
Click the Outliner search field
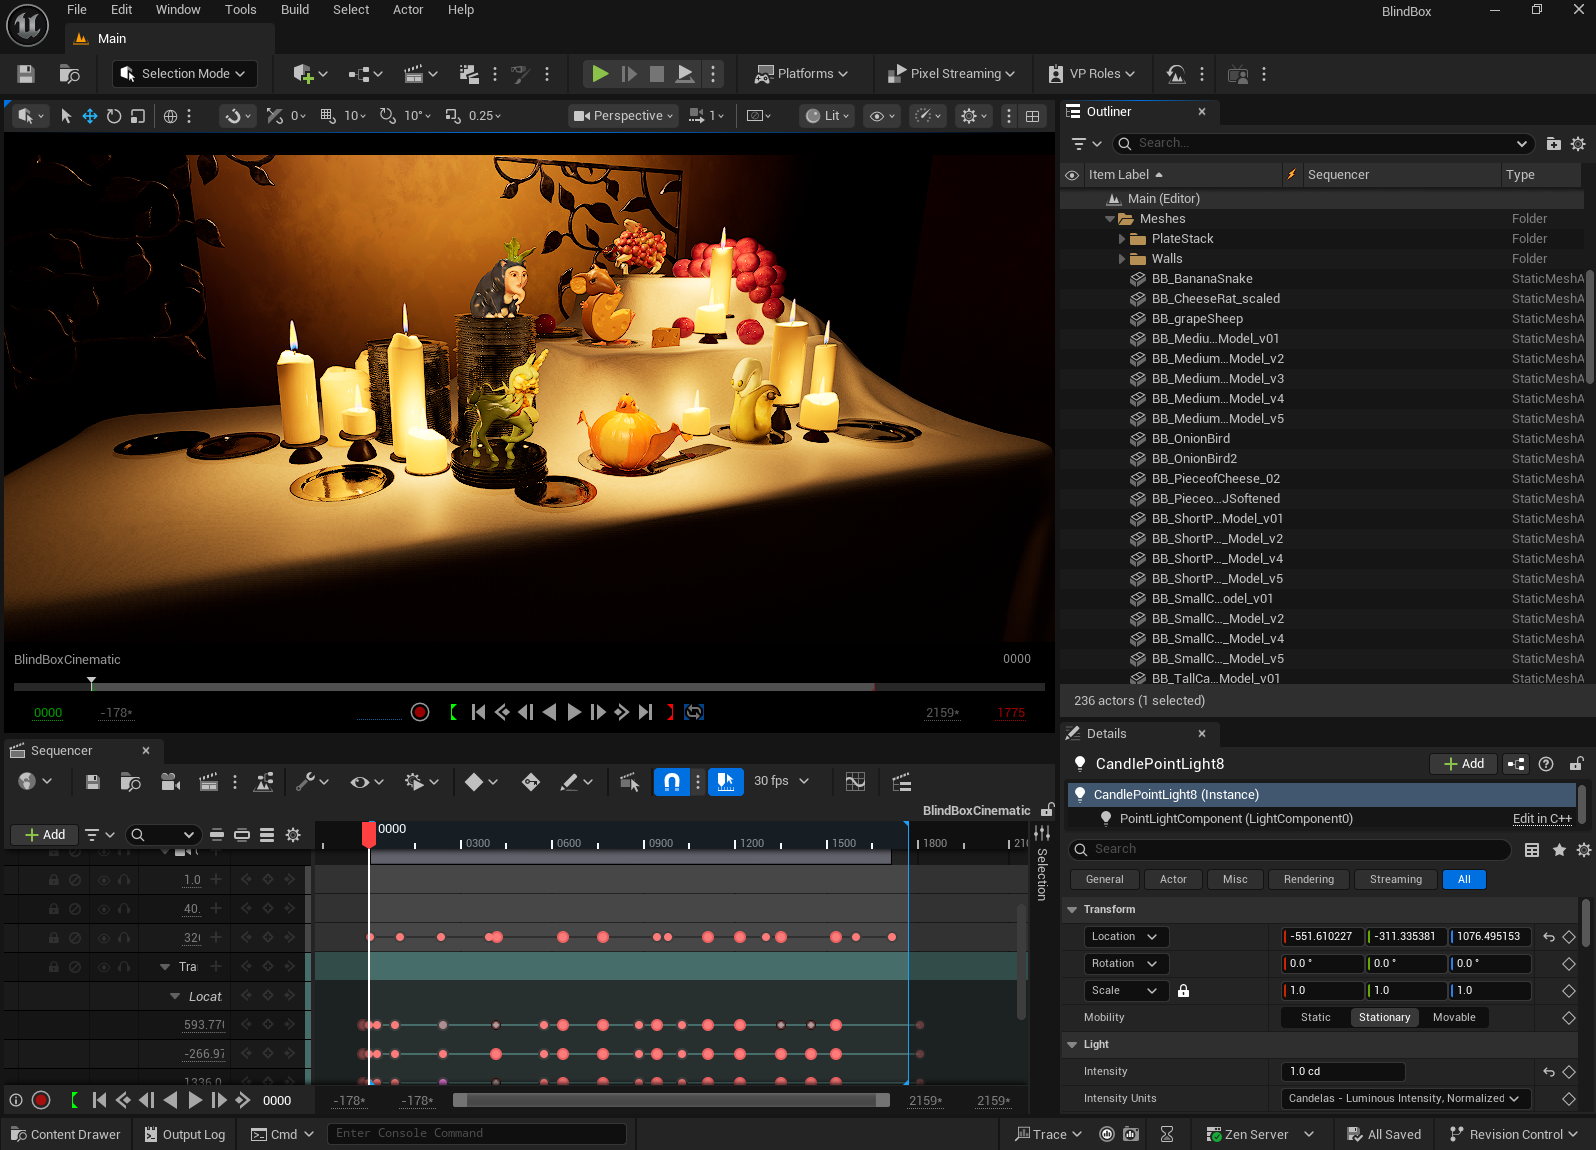click(x=1322, y=144)
